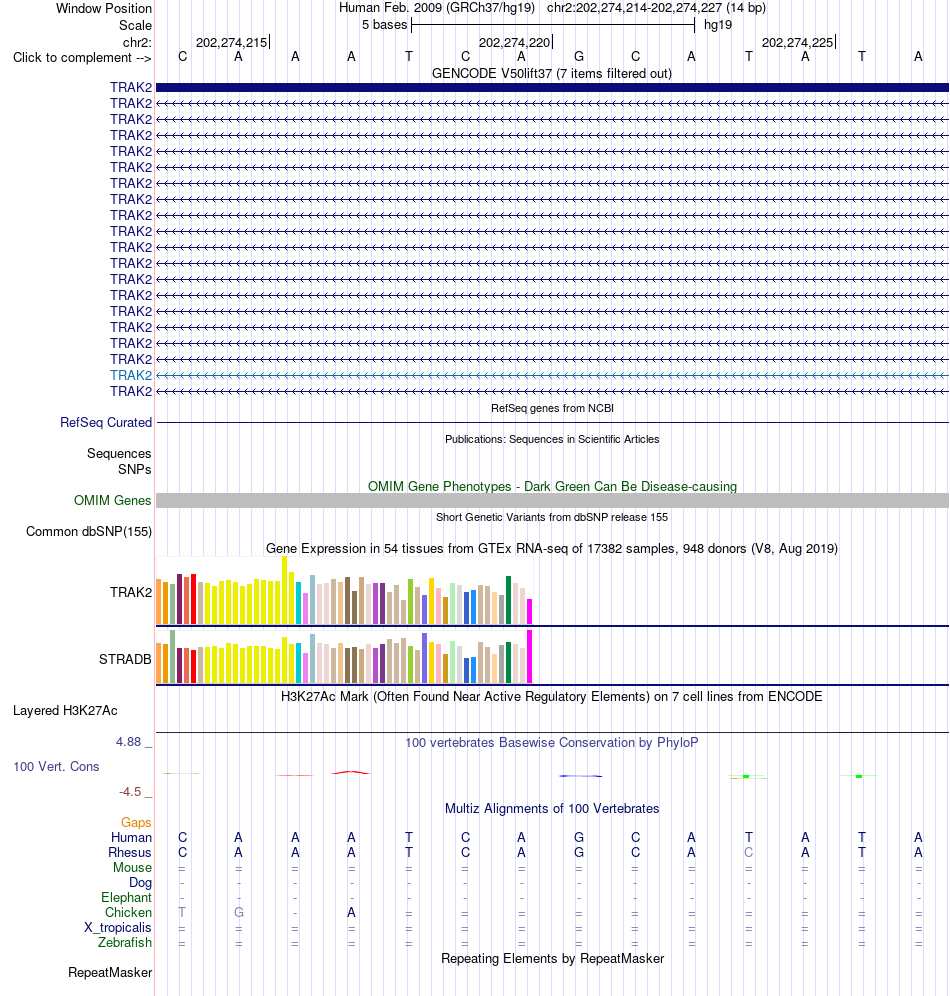950x996 pixels.
Task: Click the light-blue TRAK2 transcript arrow line
Action: (552, 375)
